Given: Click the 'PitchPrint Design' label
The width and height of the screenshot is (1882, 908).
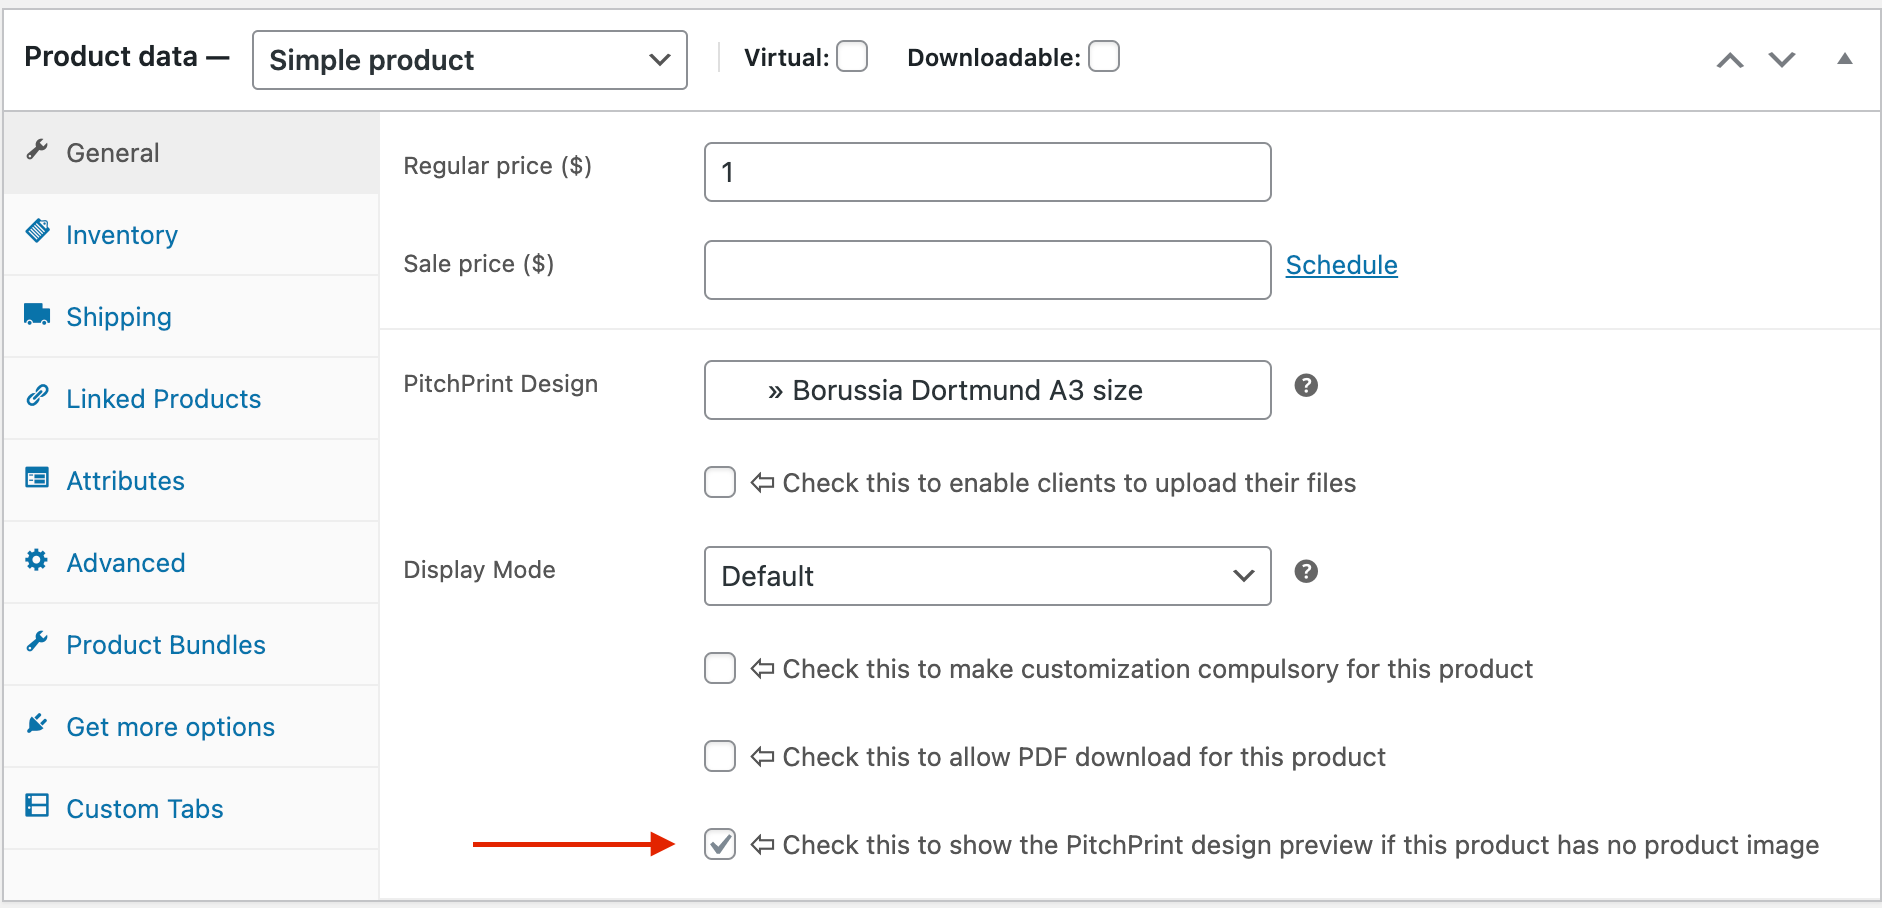Looking at the screenshot, I should click(x=500, y=384).
